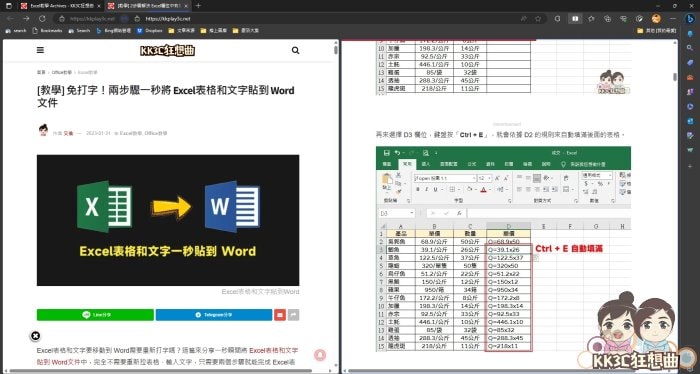
Task: Open the Bookmarks bookmark bar item
Action: 48,31
